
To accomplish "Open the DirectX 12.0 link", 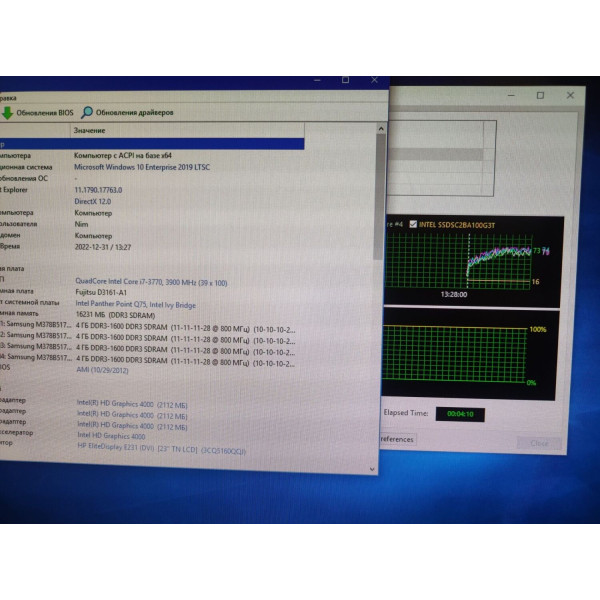I will pos(93,201).
